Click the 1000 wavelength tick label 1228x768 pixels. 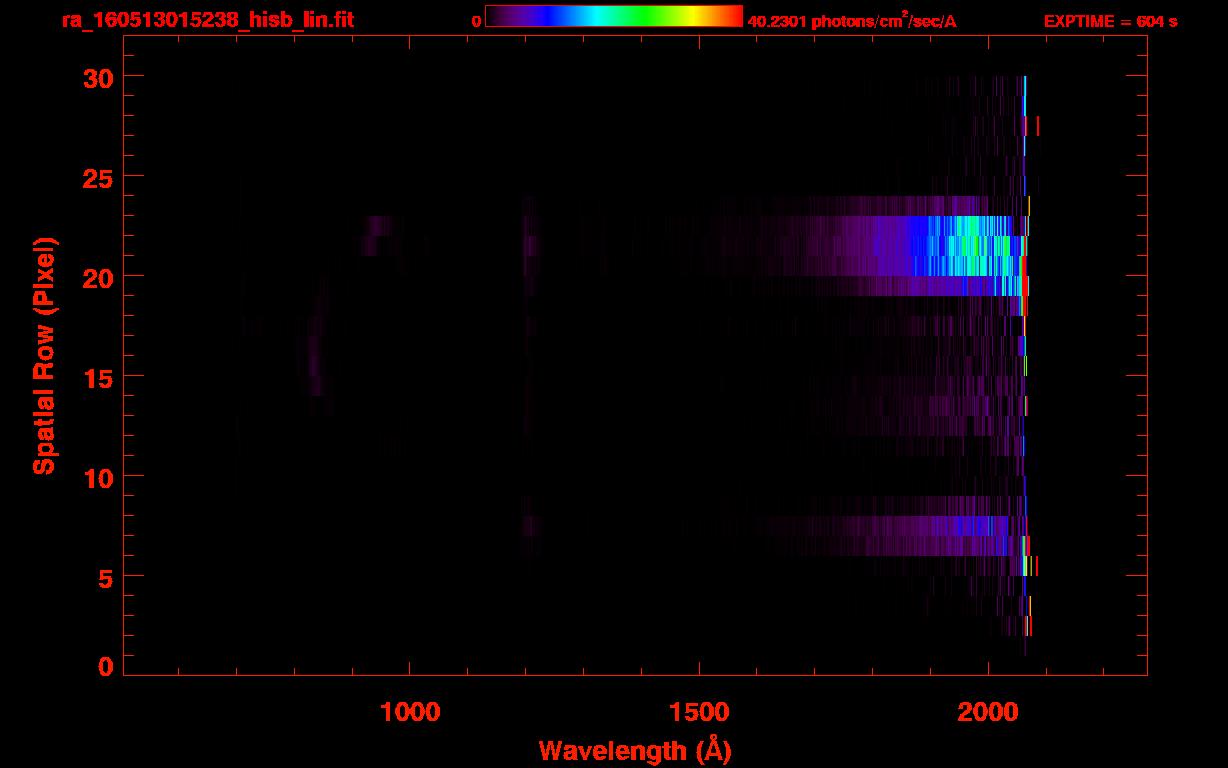(x=409, y=712)
